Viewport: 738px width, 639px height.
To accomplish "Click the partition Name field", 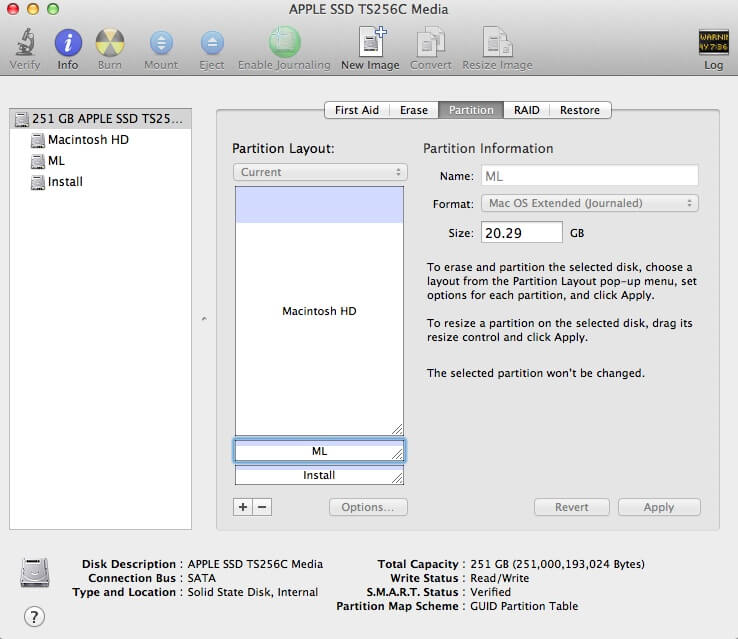I will (x=590, y=176).
